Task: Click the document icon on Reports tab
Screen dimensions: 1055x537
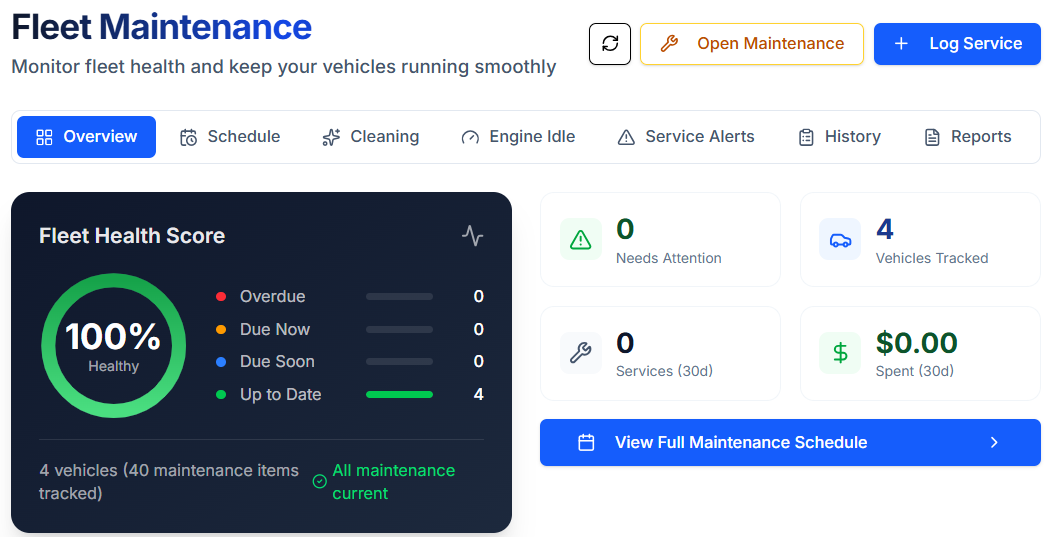Action: click(x=932, y=137)
